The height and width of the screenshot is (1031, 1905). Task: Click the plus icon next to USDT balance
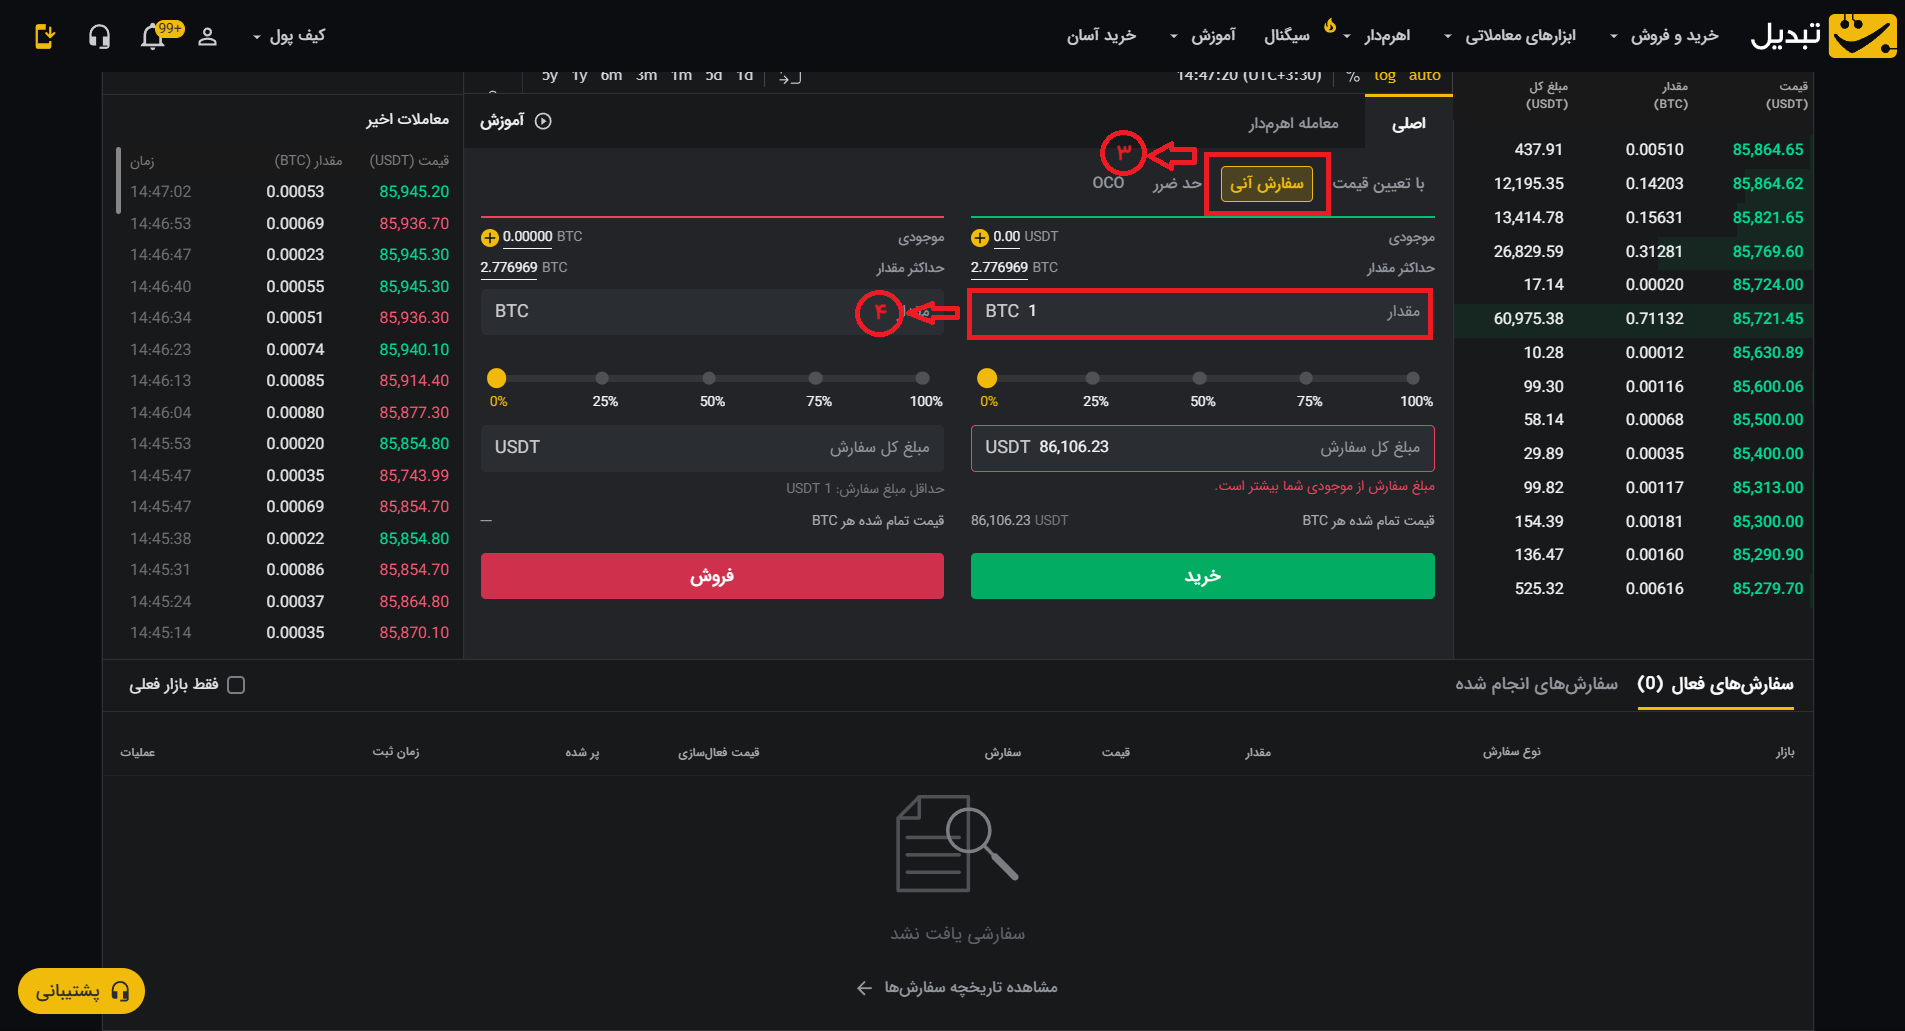(x=980, y=238)
